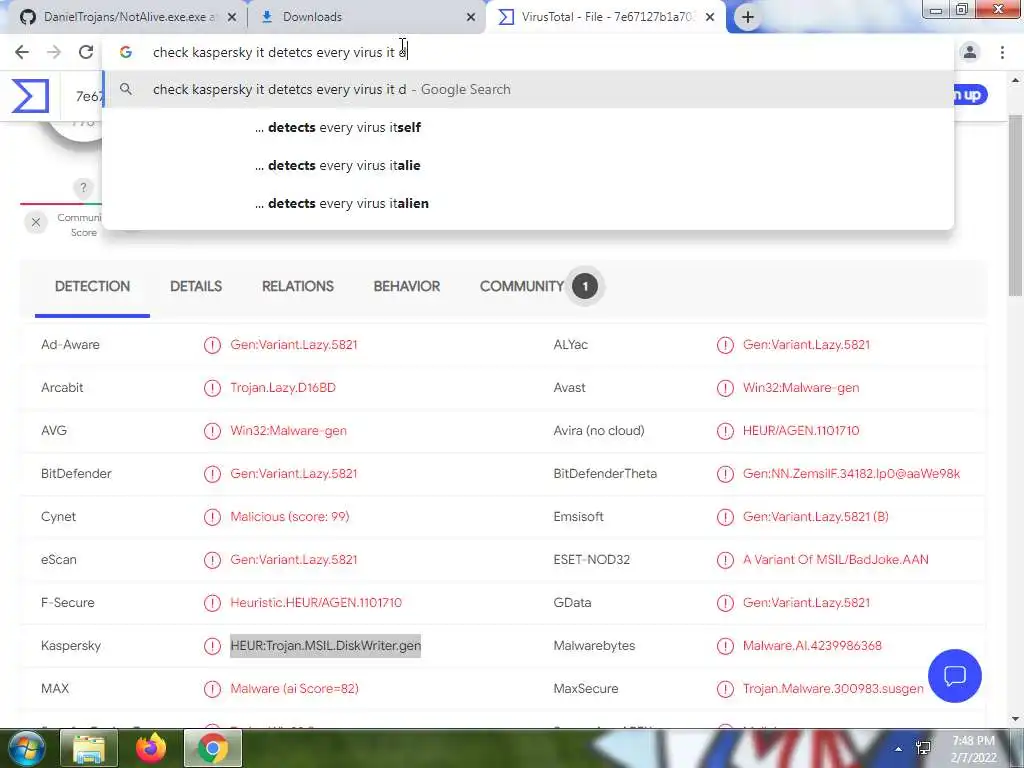
Task: Click the file hash starting 7e6
Action: click(x=89, y=97)
